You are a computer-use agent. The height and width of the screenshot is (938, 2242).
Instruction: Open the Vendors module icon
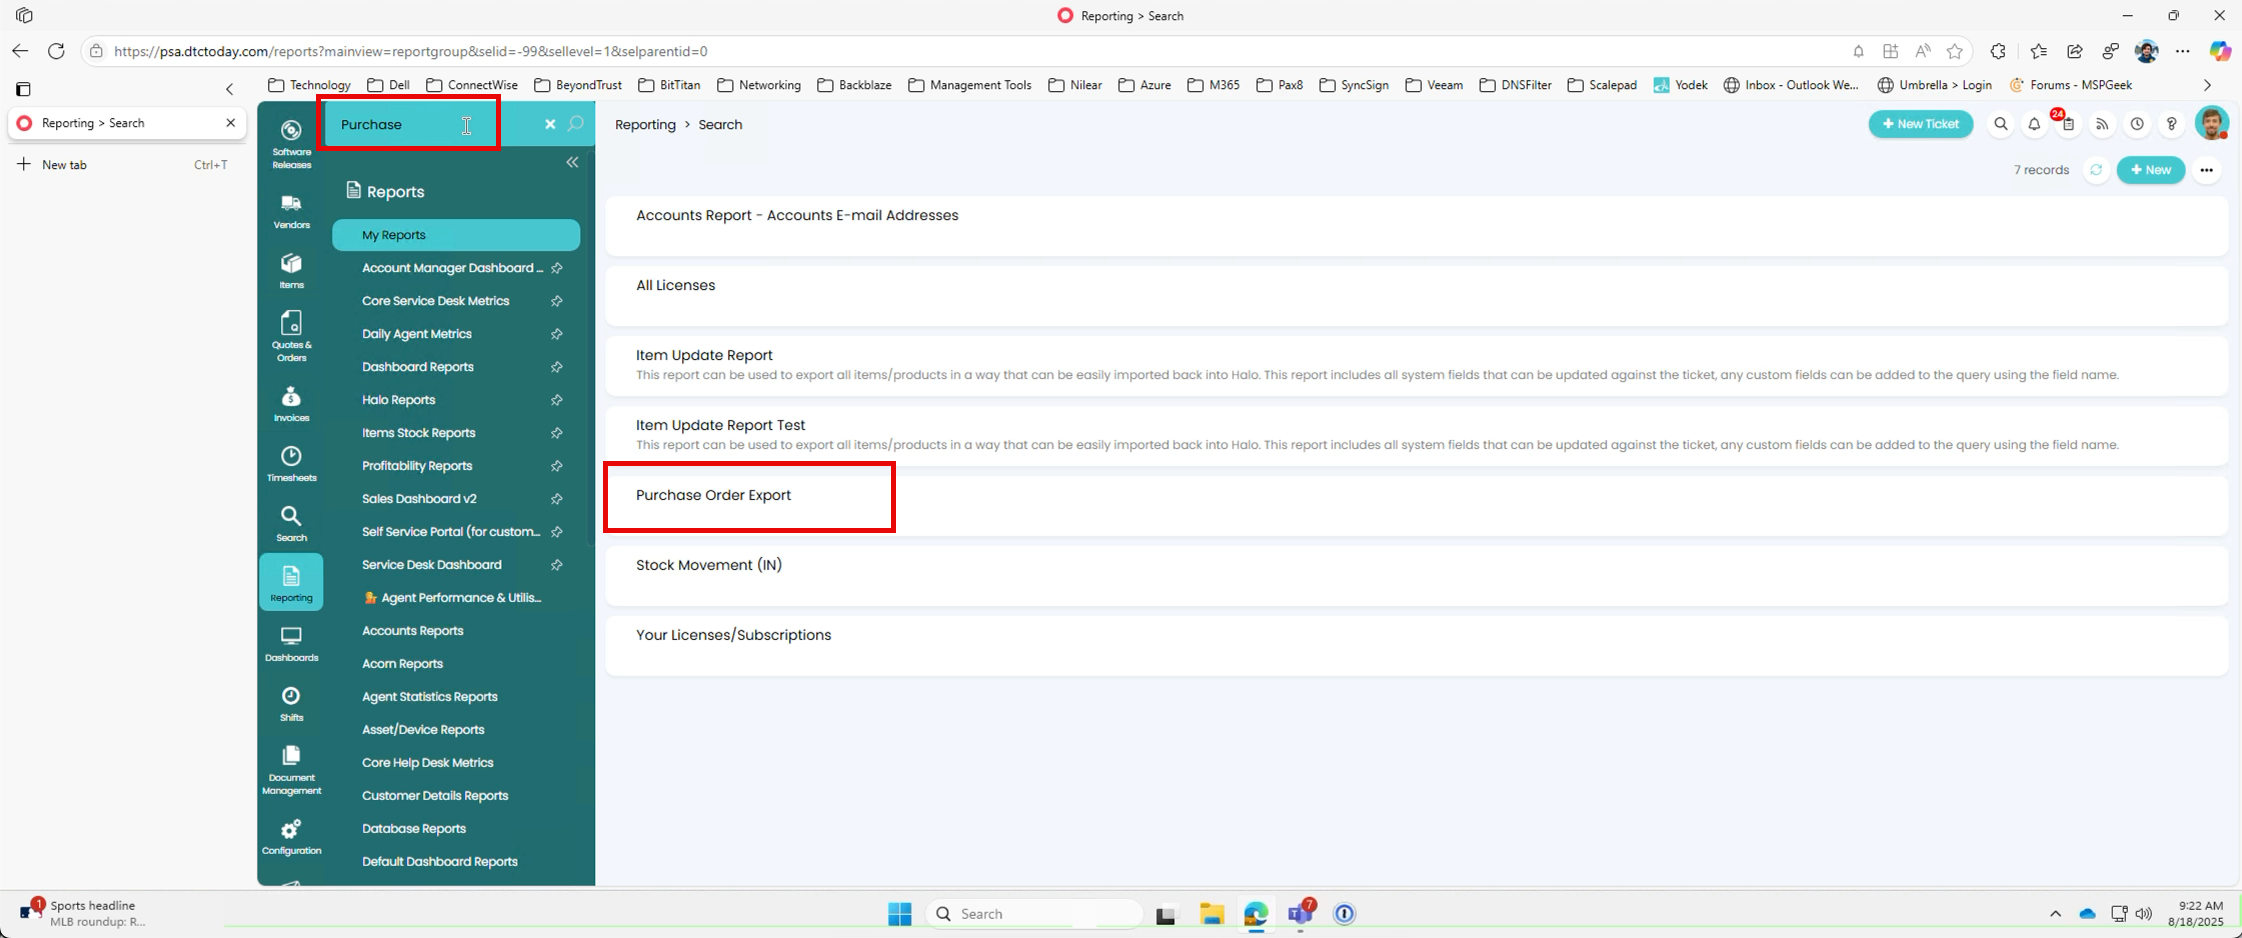point(291,212)
